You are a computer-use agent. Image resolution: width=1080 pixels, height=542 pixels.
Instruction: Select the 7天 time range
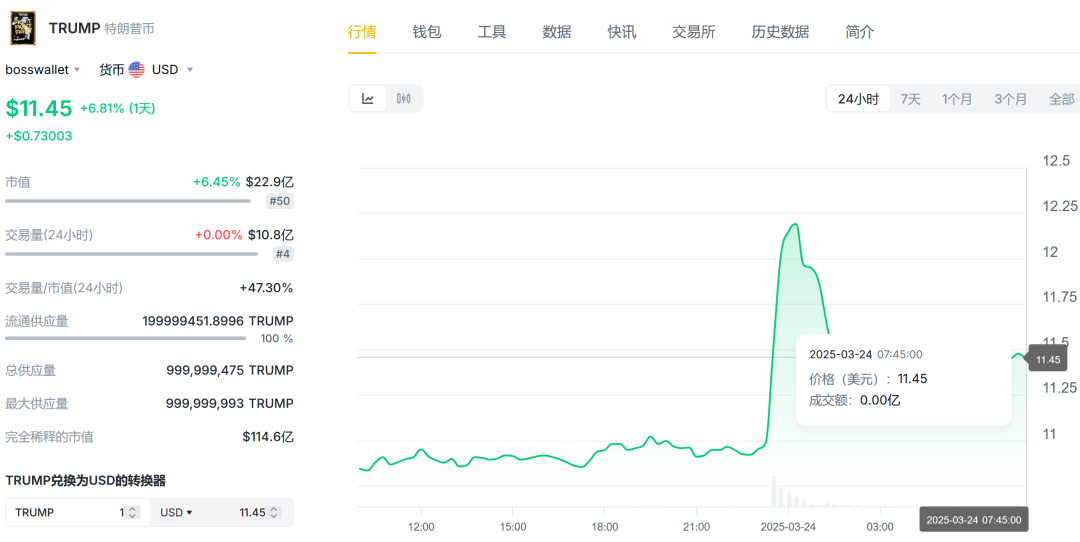tap(911, 99)
